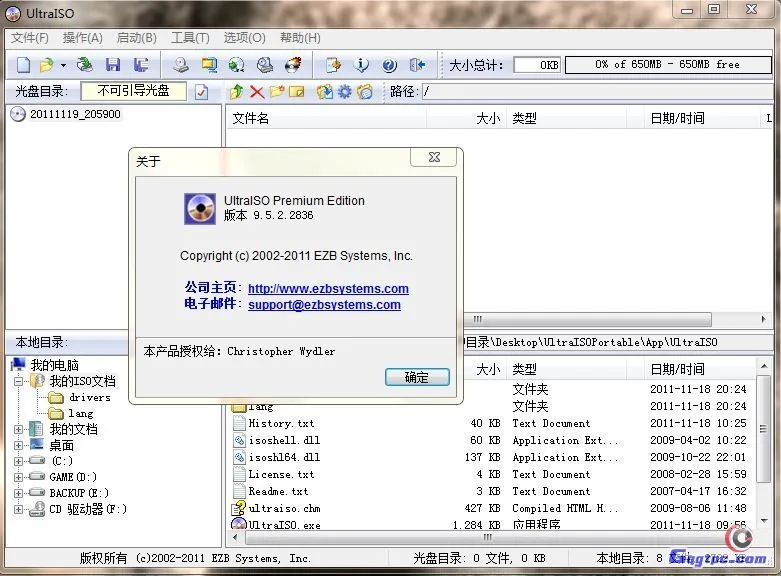Click the red X delete icon
This screenshot has height=576, width=781.
tap(257, 92)
